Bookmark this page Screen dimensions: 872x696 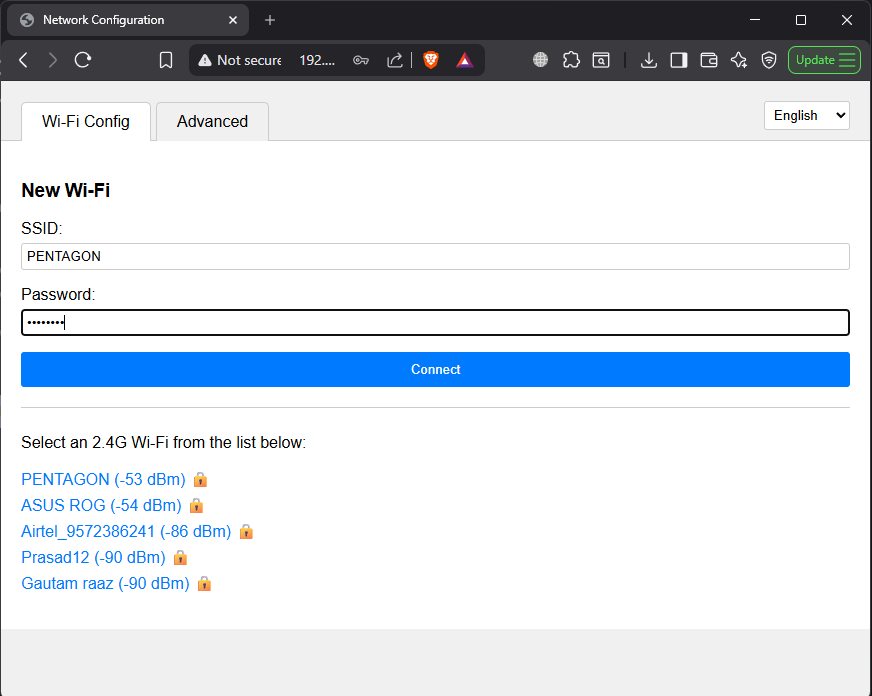point(166,60)
